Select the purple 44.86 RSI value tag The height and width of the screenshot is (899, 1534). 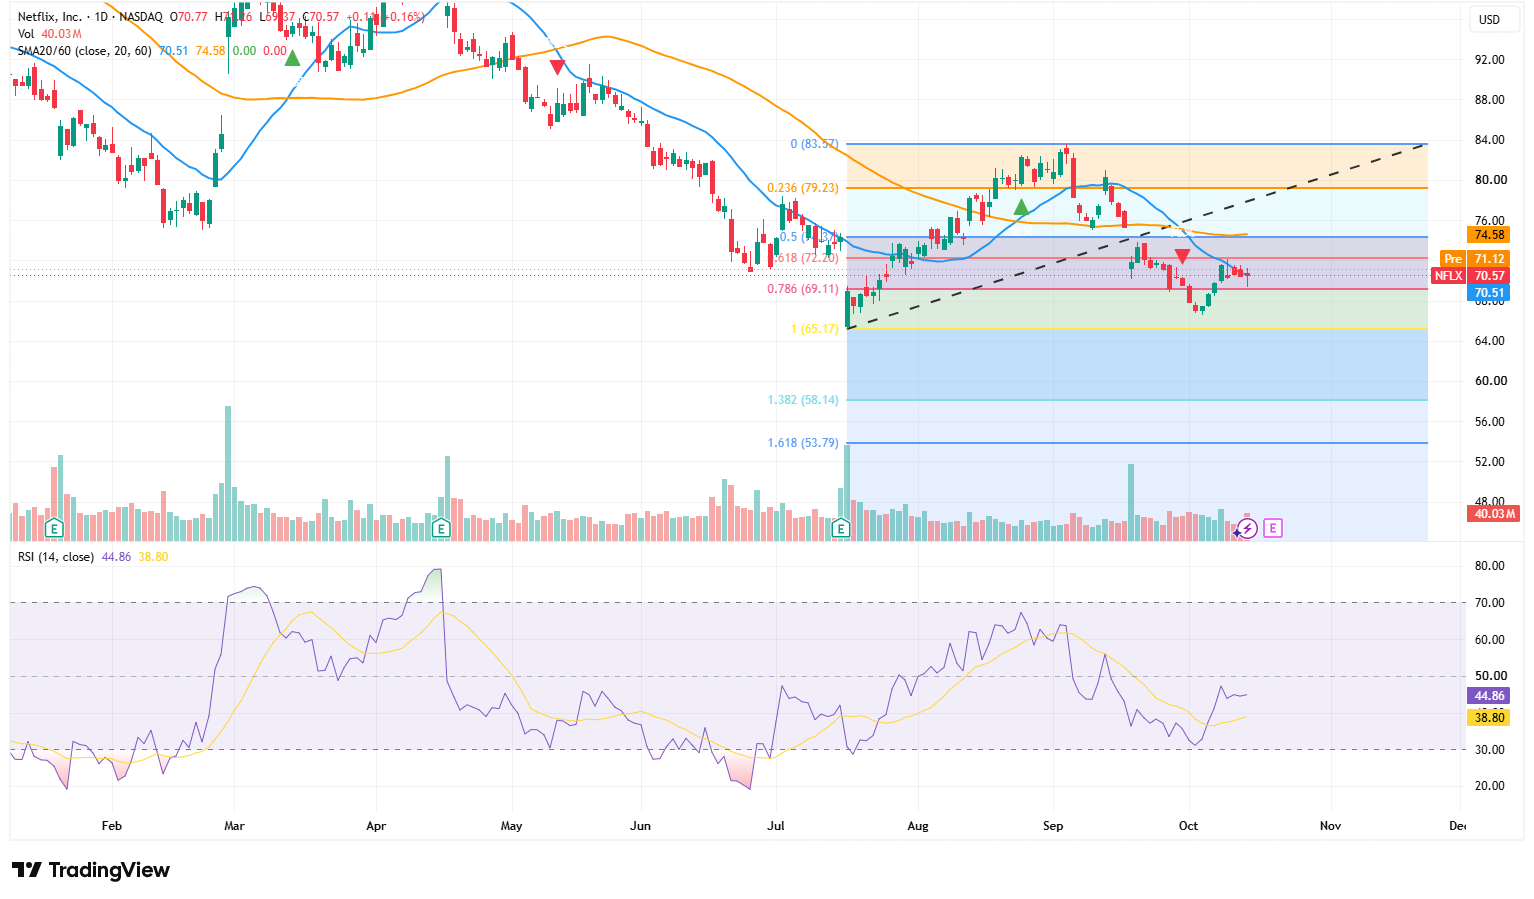pos(1489,696)
